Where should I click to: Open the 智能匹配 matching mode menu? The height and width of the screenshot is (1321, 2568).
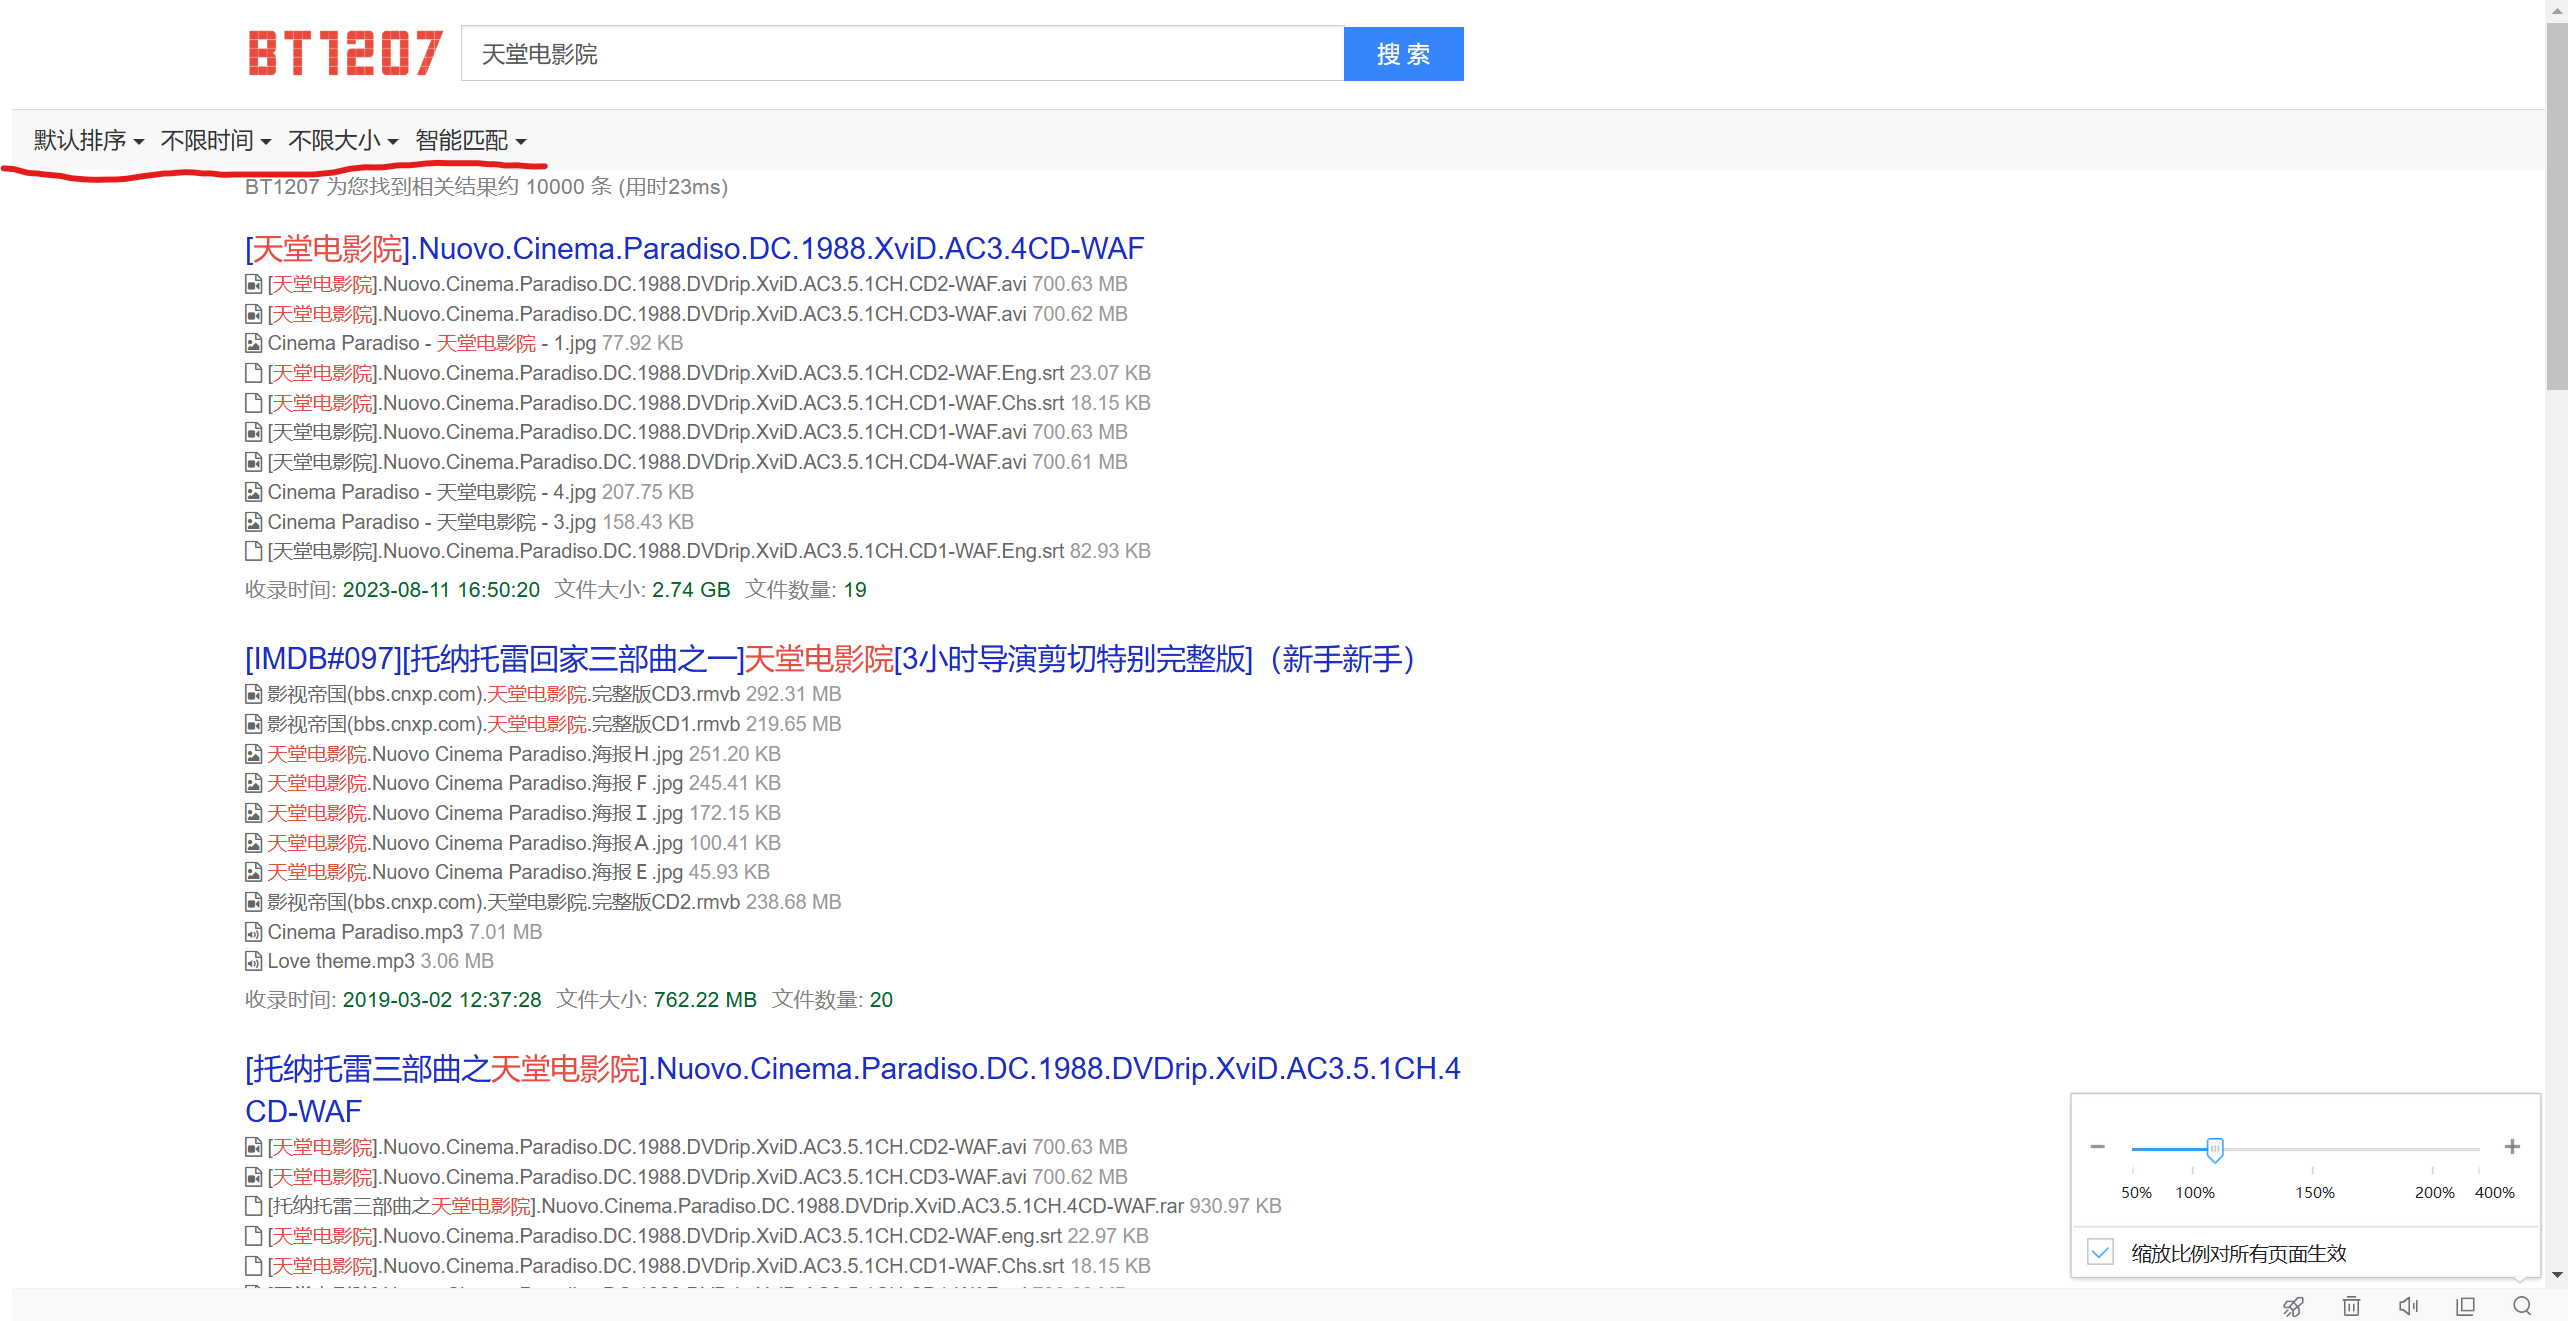pyautogui.click(x=470, y=140)
